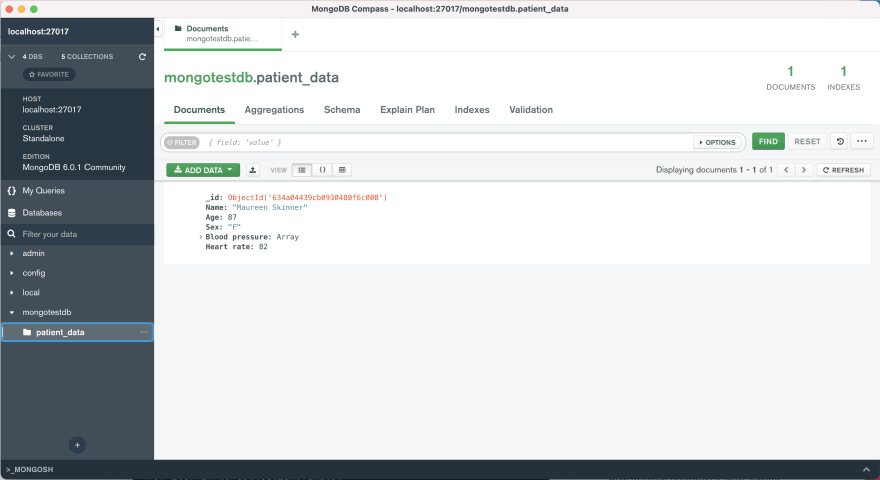Go to previous page of documents

point(786,170)
